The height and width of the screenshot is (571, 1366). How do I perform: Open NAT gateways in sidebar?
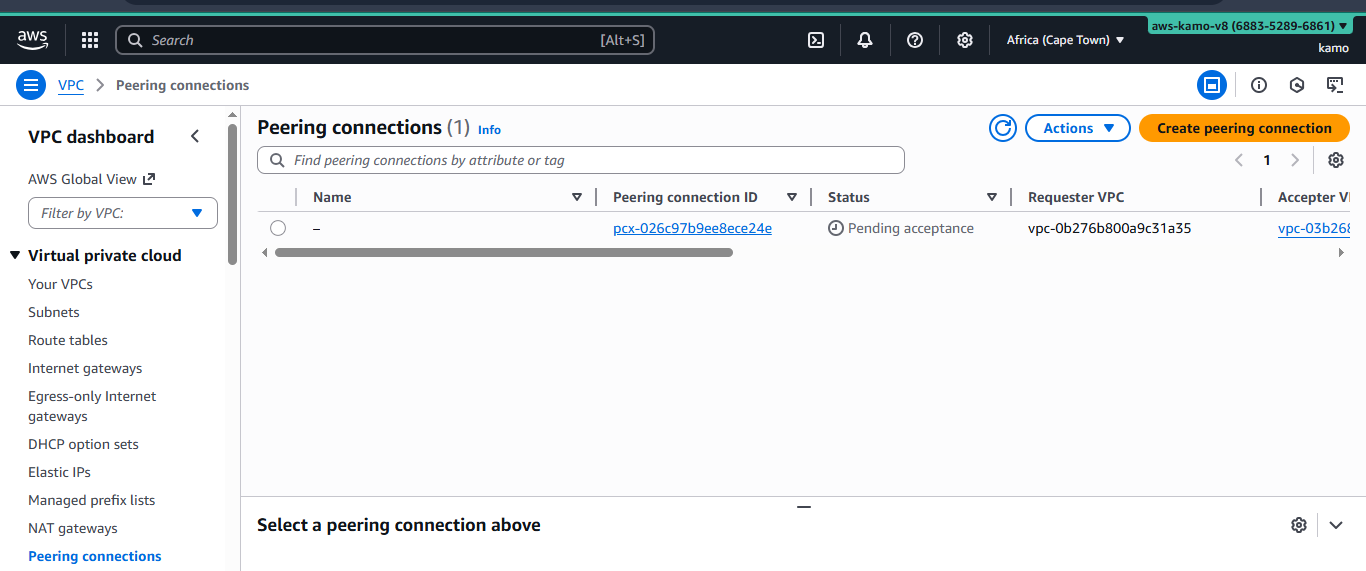click(x=73, y=528)
